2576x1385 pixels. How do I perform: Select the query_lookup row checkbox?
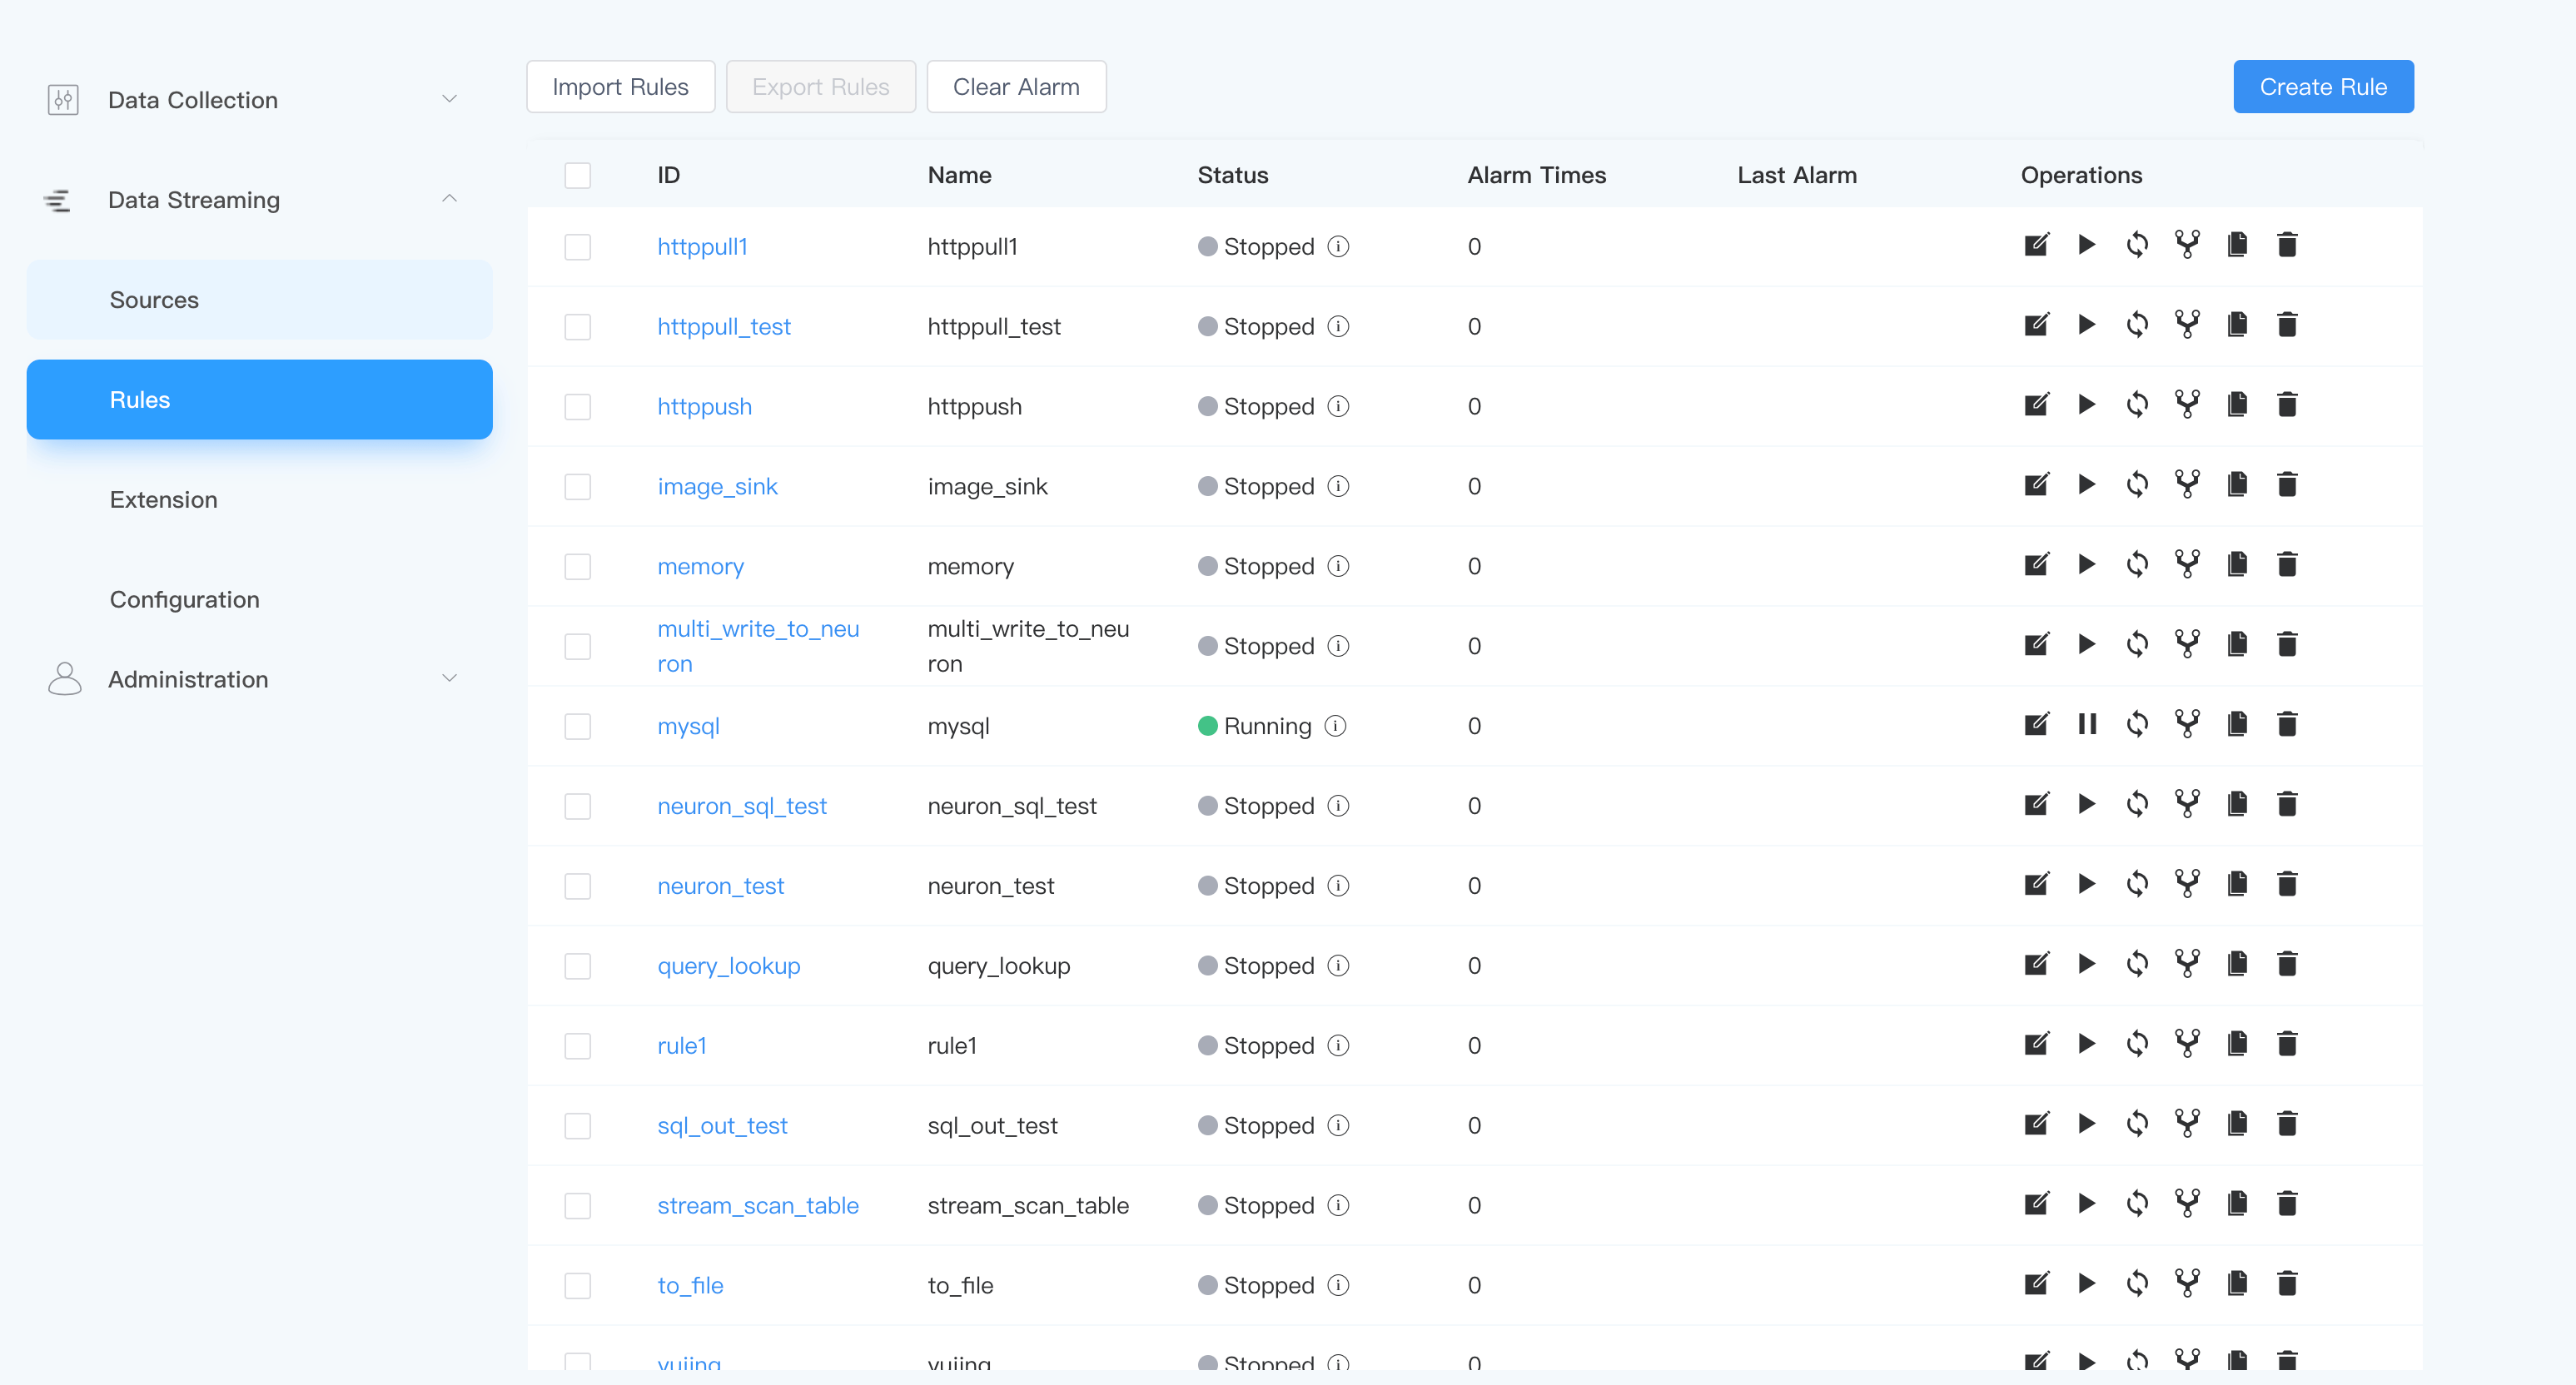577,965
